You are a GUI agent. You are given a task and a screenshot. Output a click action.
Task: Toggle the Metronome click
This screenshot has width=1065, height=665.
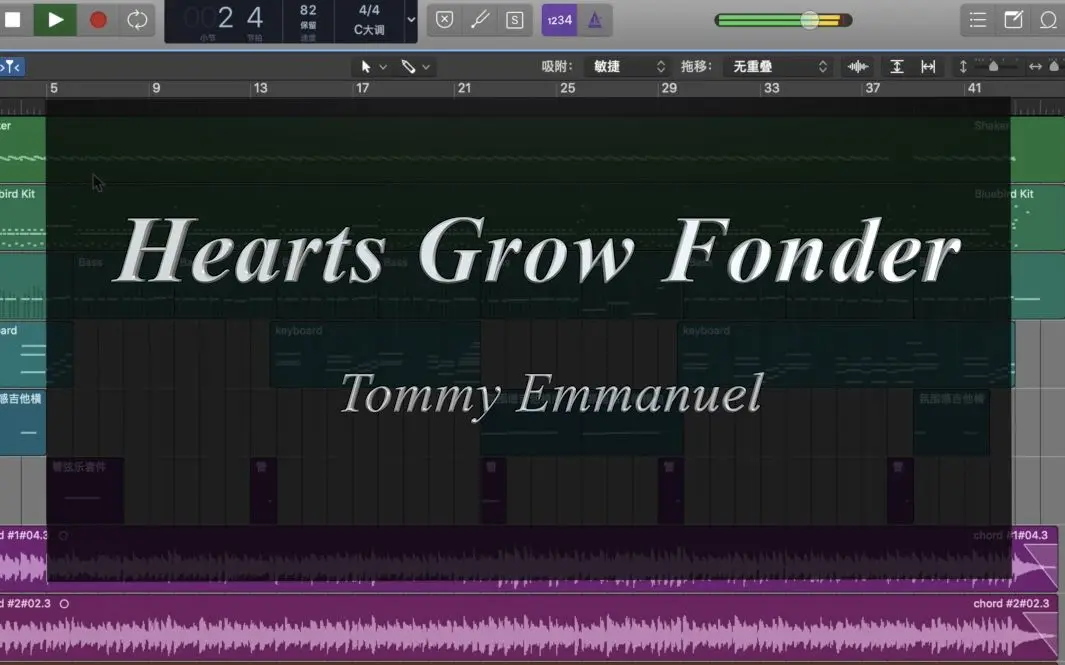click(x=595, y=20)
